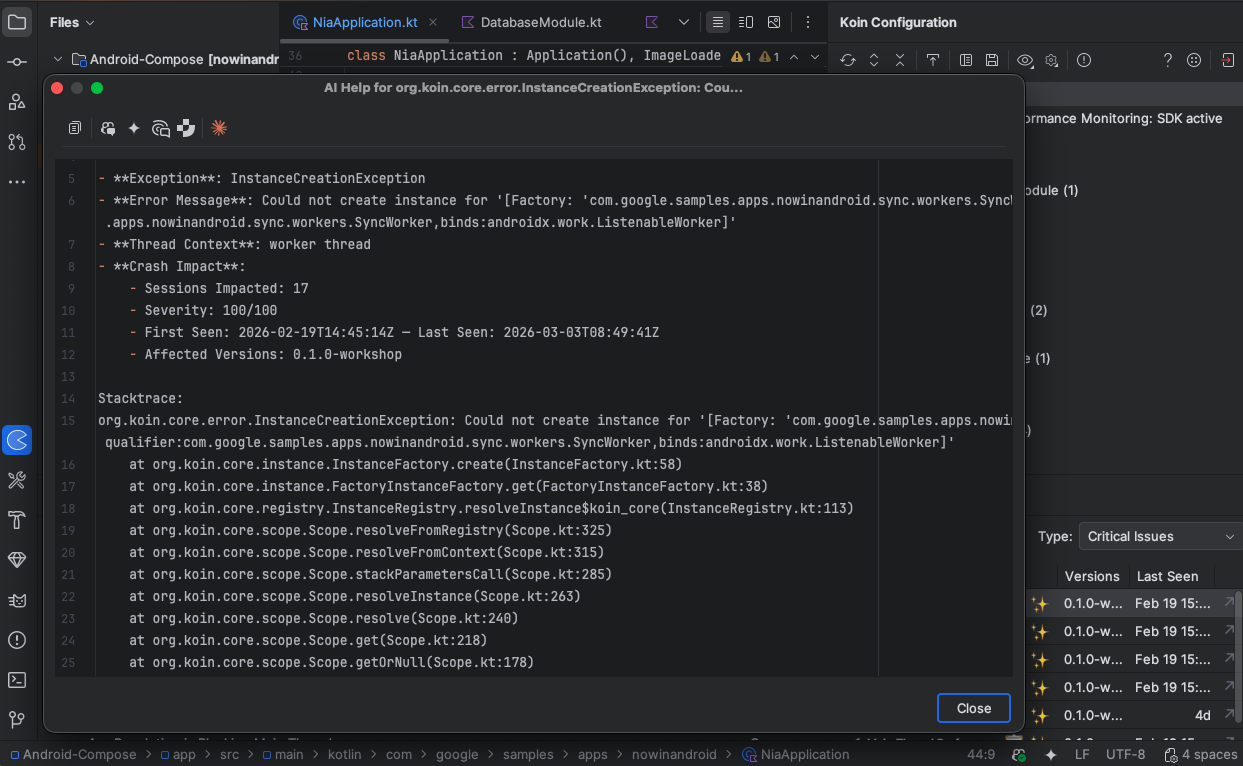
Task: Switch to the DatabaseModule.kt tab
Action: point(541,22)
